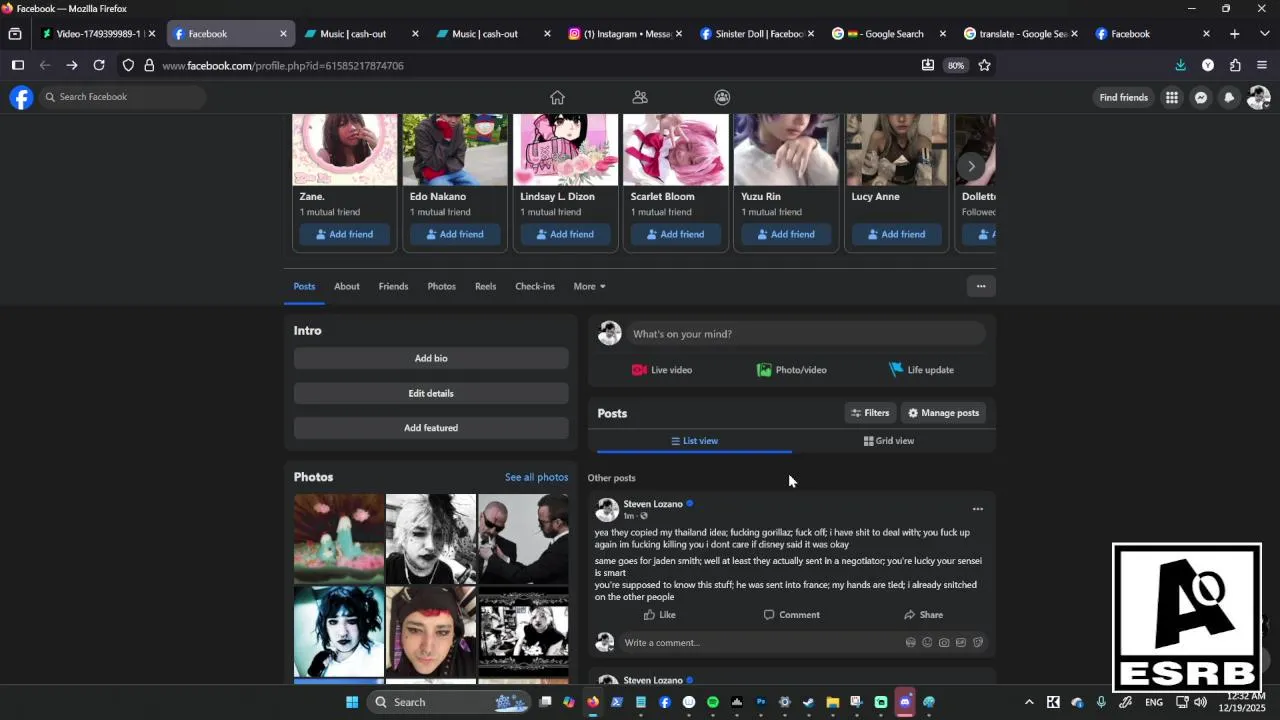Share the Steven Lozano post
This screenshot has height=720, width=1280.
tap(923, 615)
